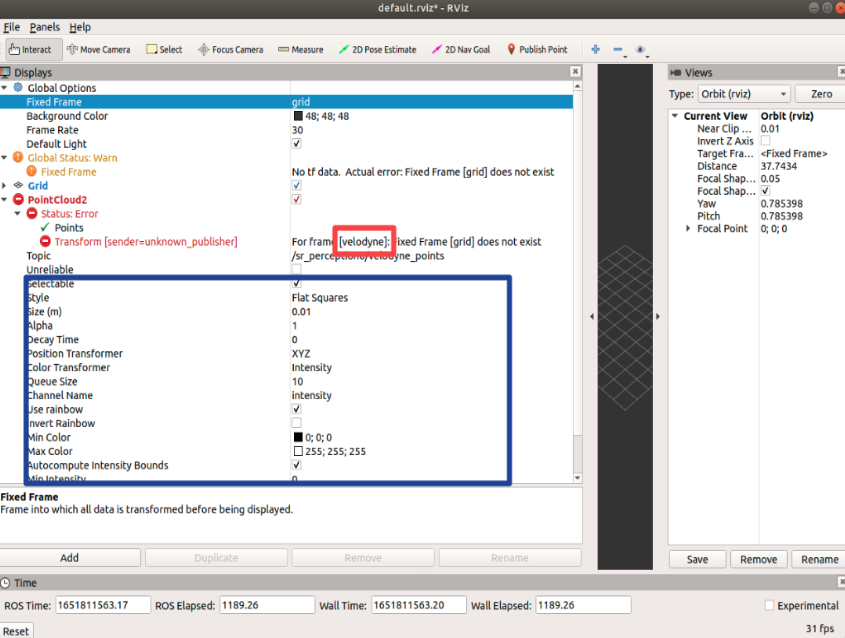Toggle the Grid display checkbox

click(x=296, y=185)
